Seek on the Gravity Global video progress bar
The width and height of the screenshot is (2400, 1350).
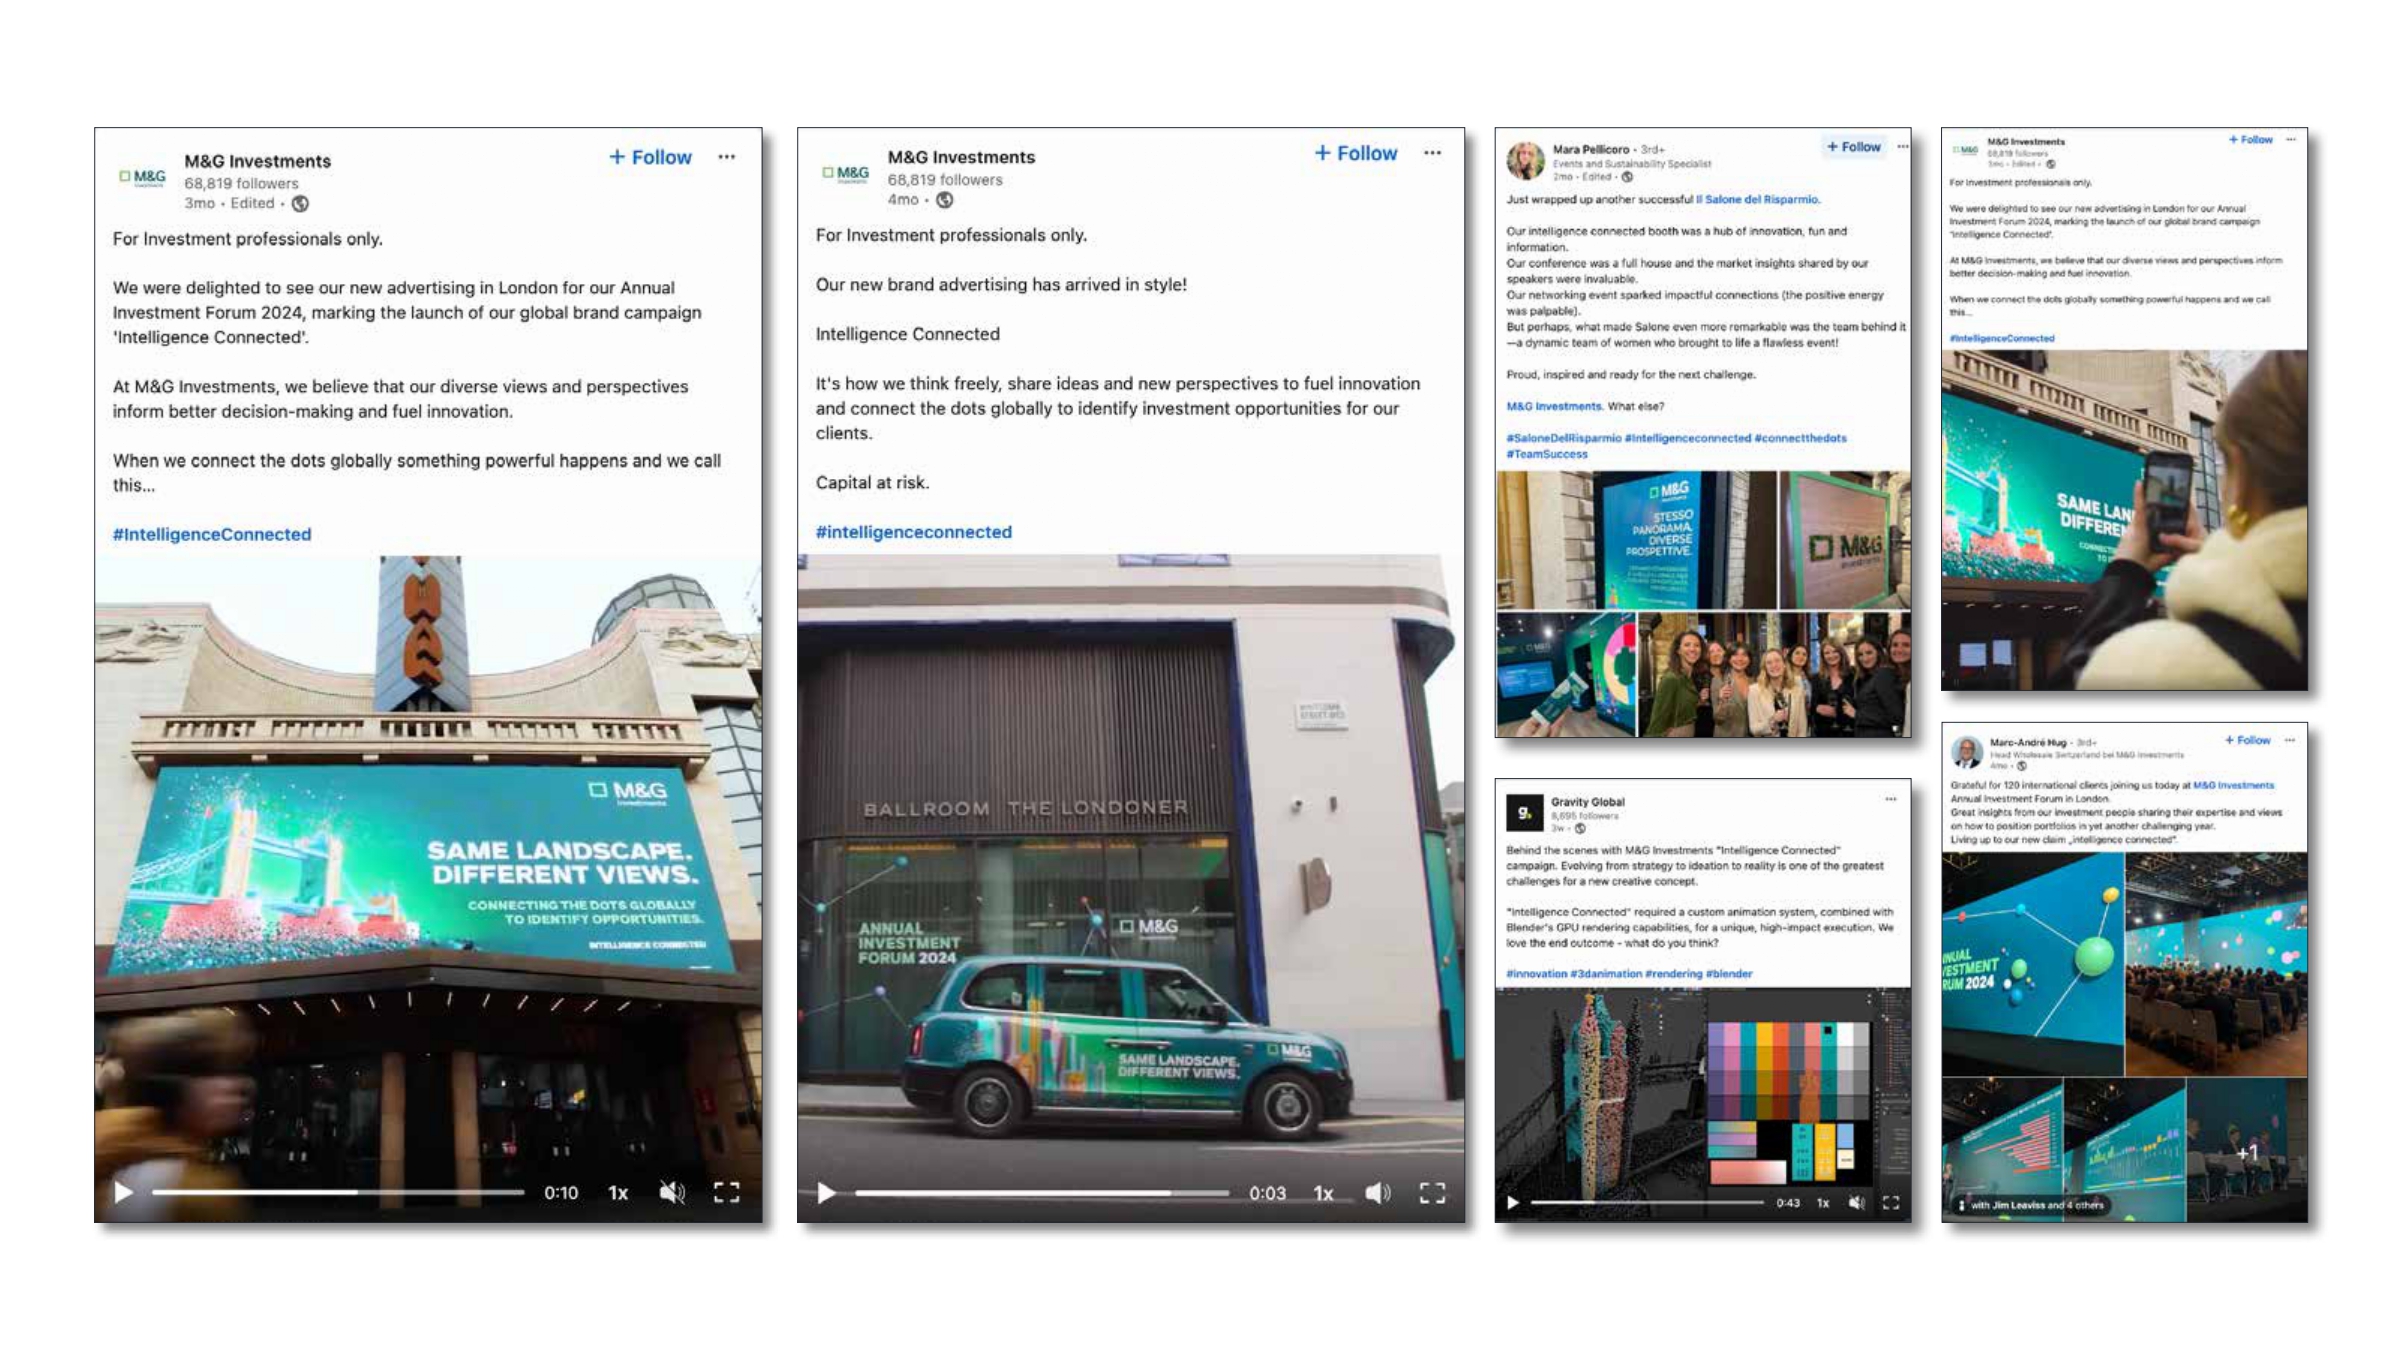coord(1647,1203)
